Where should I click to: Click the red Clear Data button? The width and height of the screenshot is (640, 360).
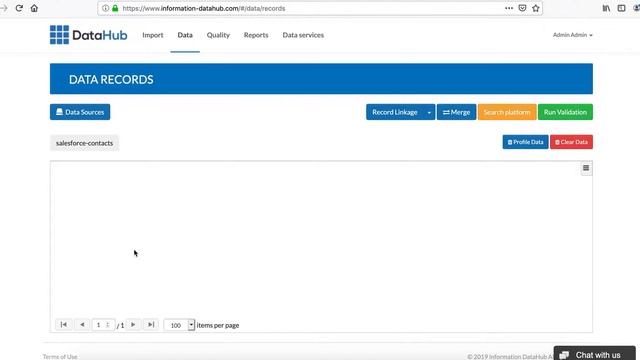coord(571,142)
